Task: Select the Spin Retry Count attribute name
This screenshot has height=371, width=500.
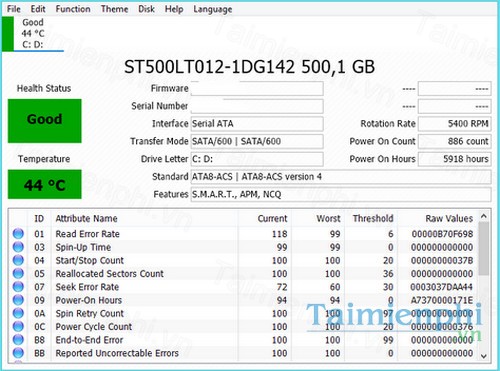Action: tap(89, 314)
